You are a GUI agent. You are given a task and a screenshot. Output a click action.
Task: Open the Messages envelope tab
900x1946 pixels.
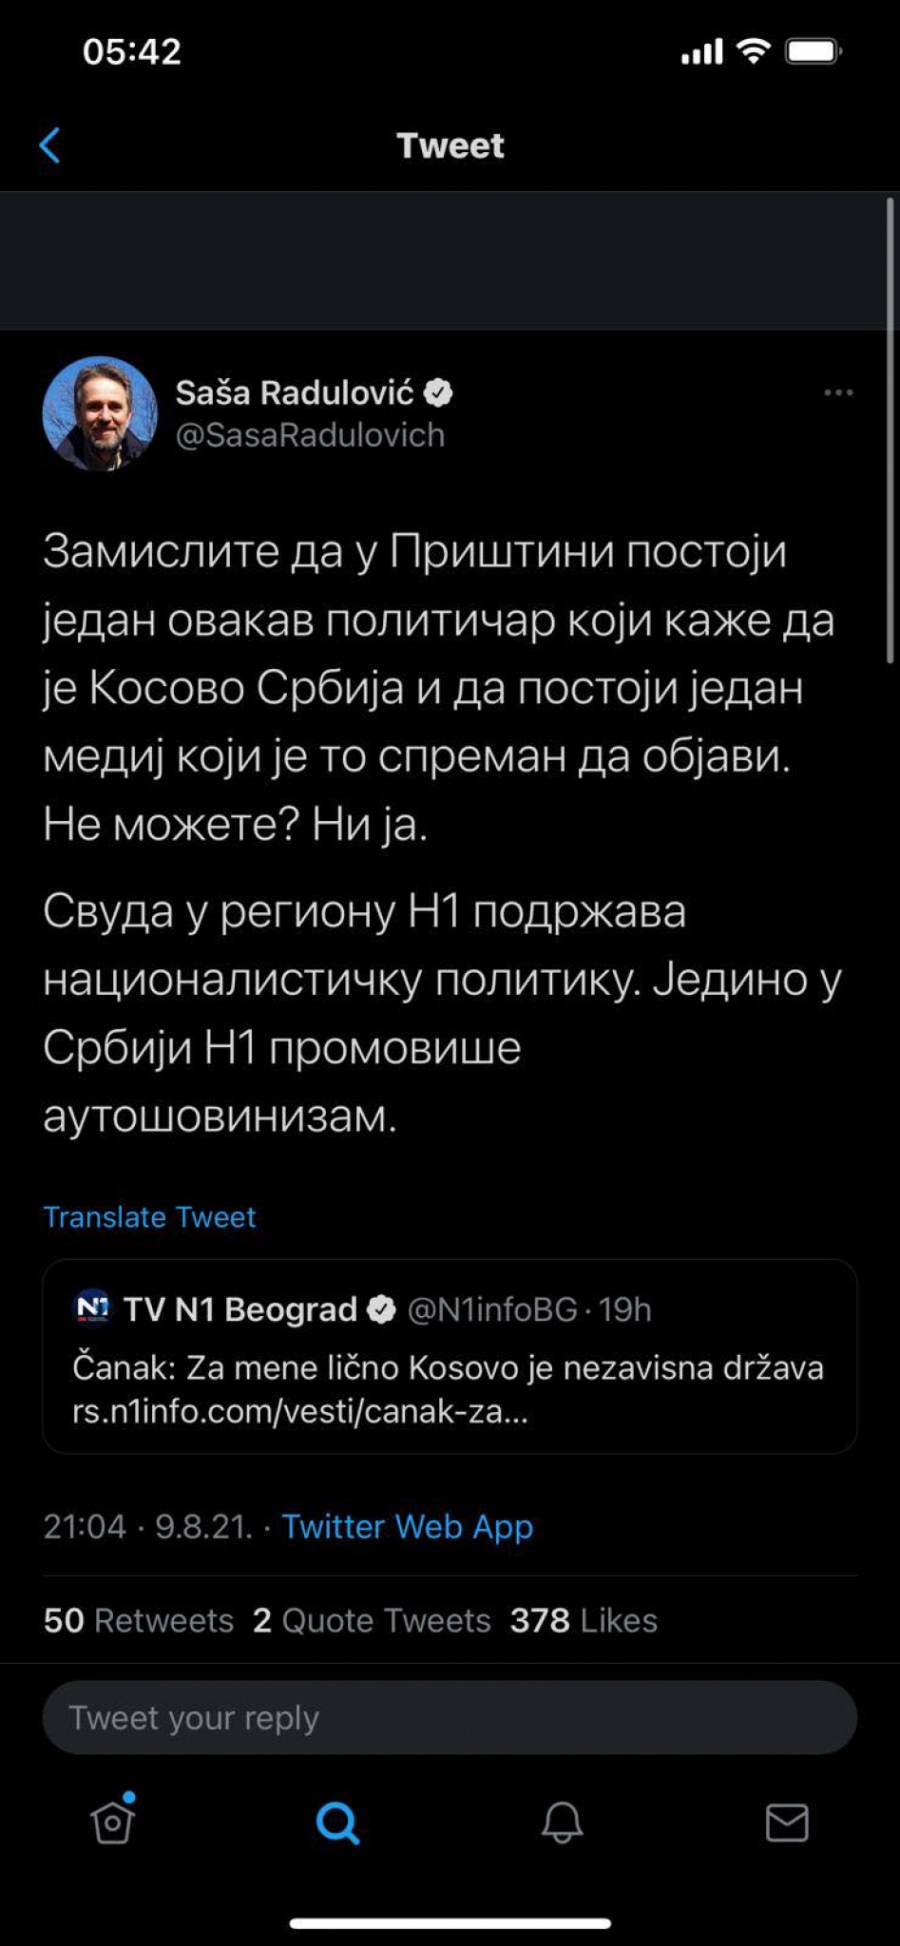[787, 1822]
